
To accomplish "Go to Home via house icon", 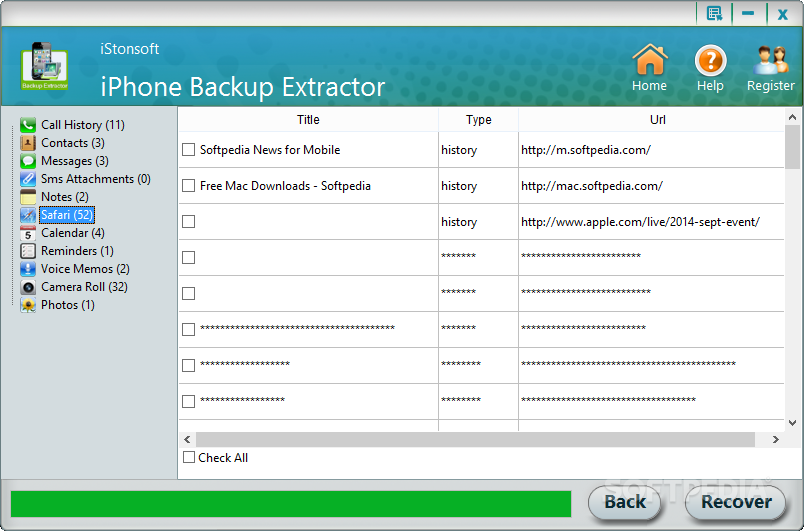I will 650,60.
